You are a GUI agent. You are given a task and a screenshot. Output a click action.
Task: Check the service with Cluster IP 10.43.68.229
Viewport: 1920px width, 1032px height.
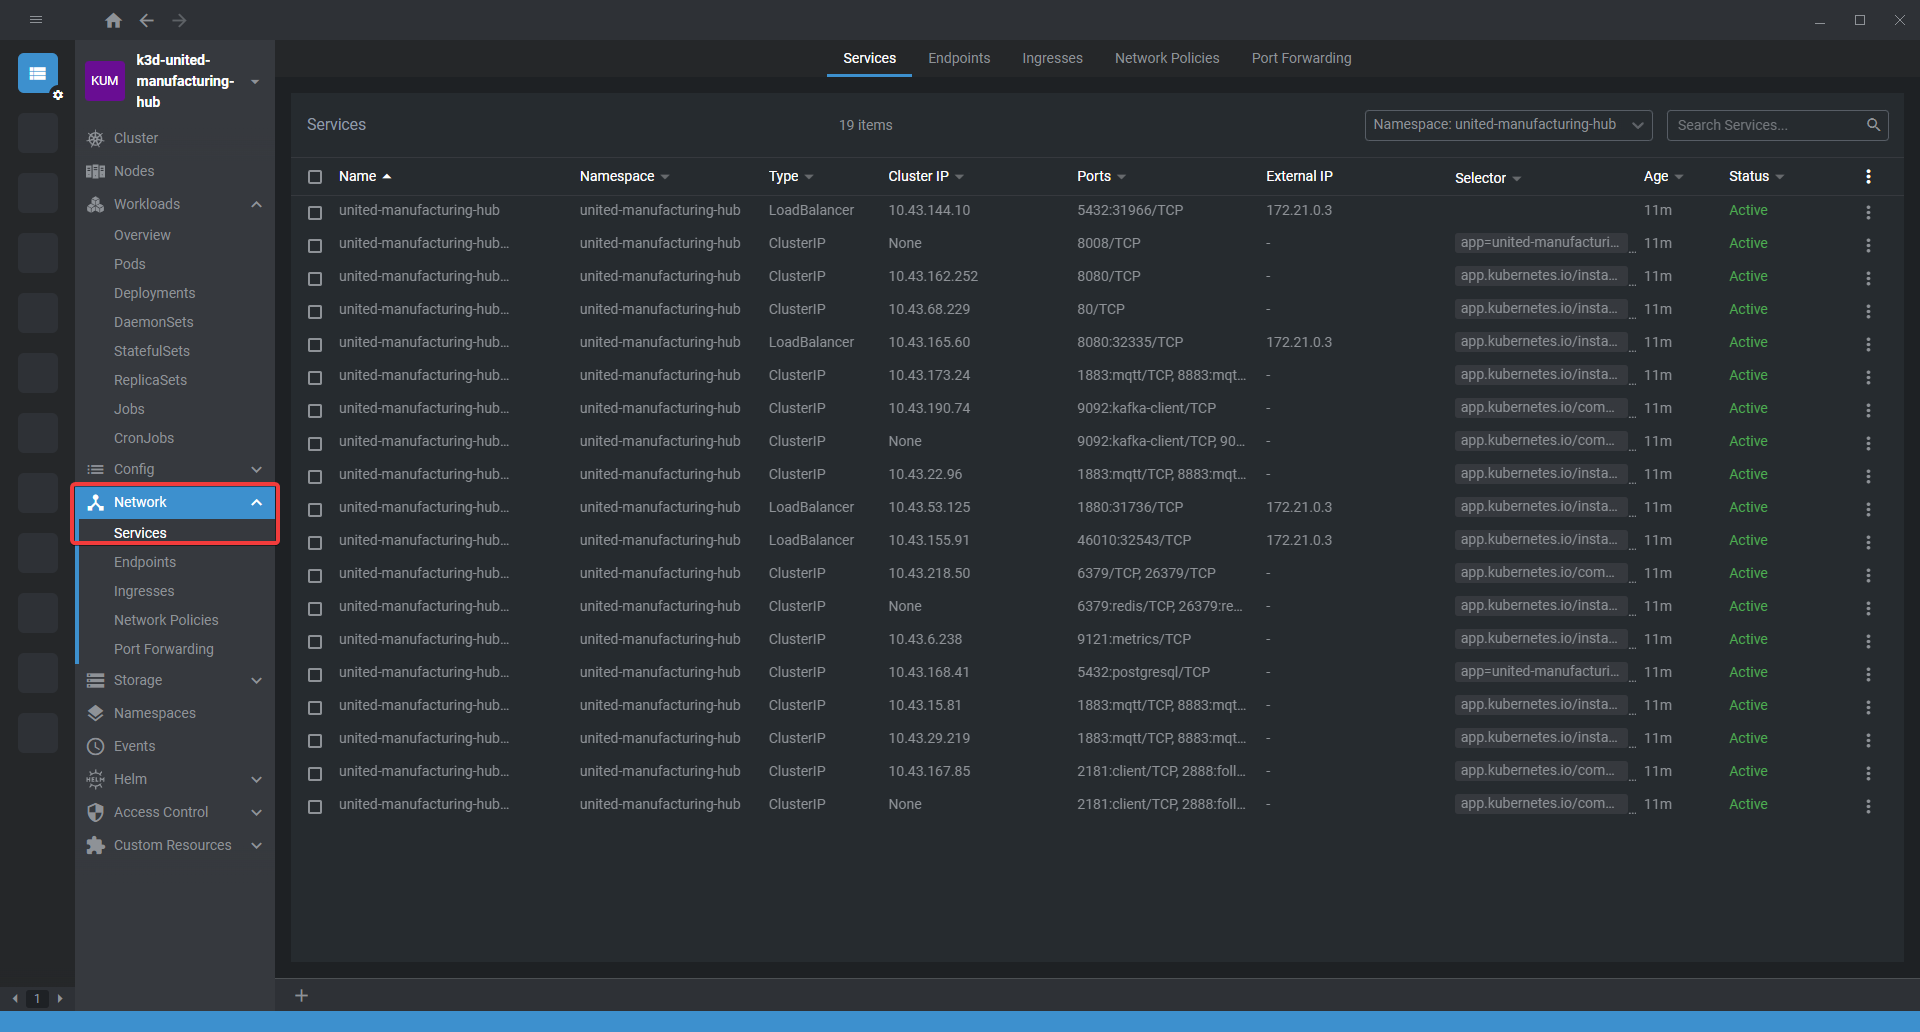point(315,311)
